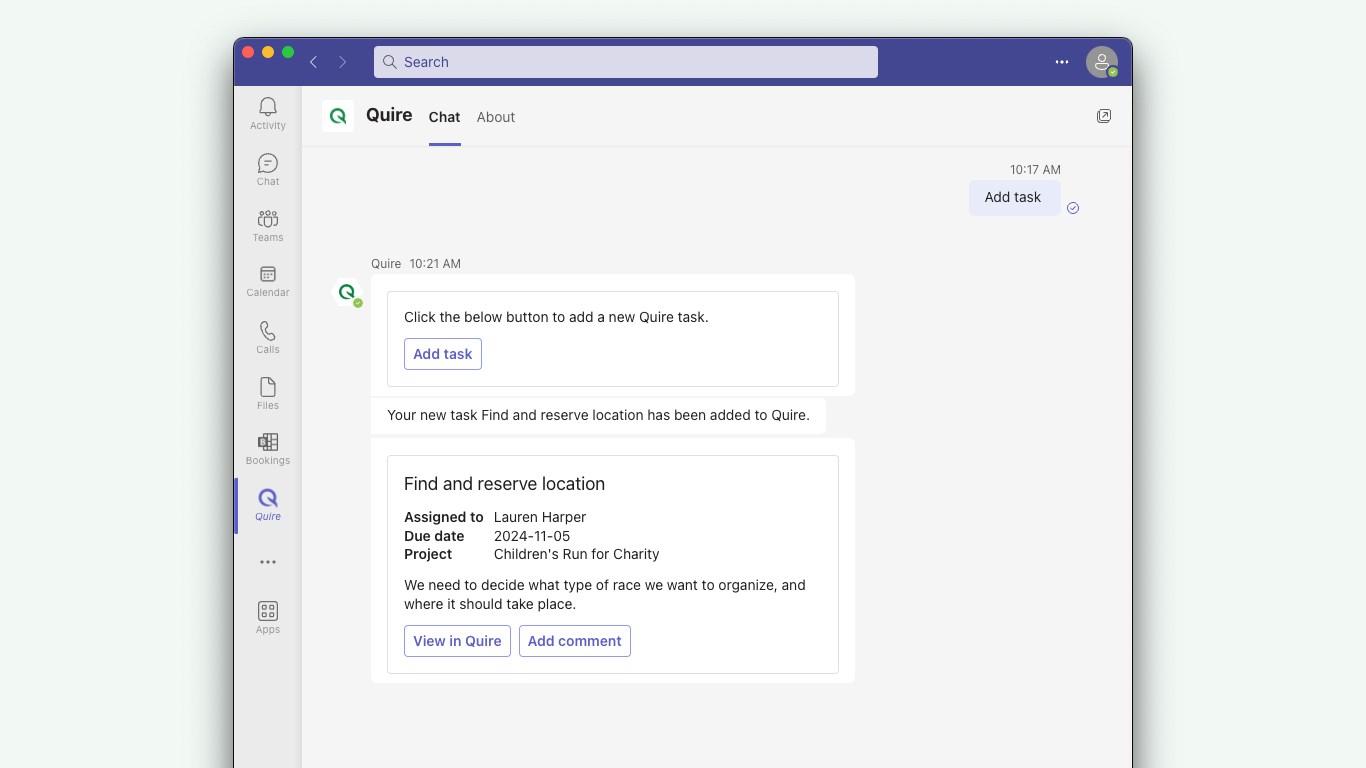Click into the Search field
This screenshot has height=768, width=1366.
click(626, 62)
